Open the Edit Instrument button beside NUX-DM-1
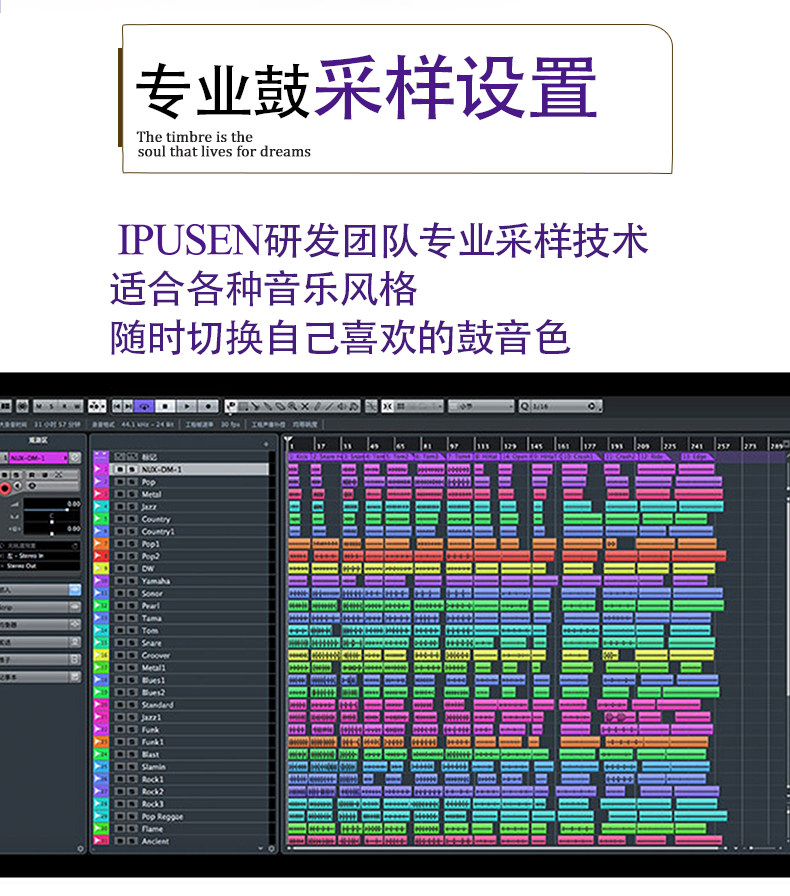 coord(75,458)
